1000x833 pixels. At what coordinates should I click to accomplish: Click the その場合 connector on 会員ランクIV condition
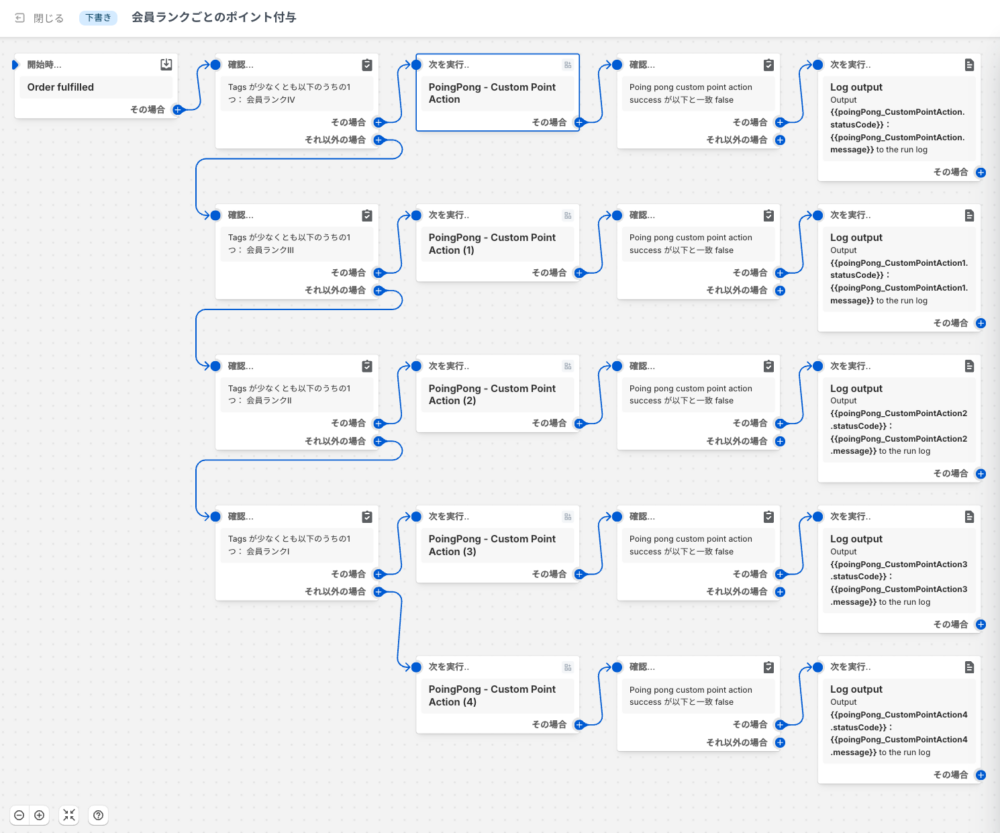point(379,122)
